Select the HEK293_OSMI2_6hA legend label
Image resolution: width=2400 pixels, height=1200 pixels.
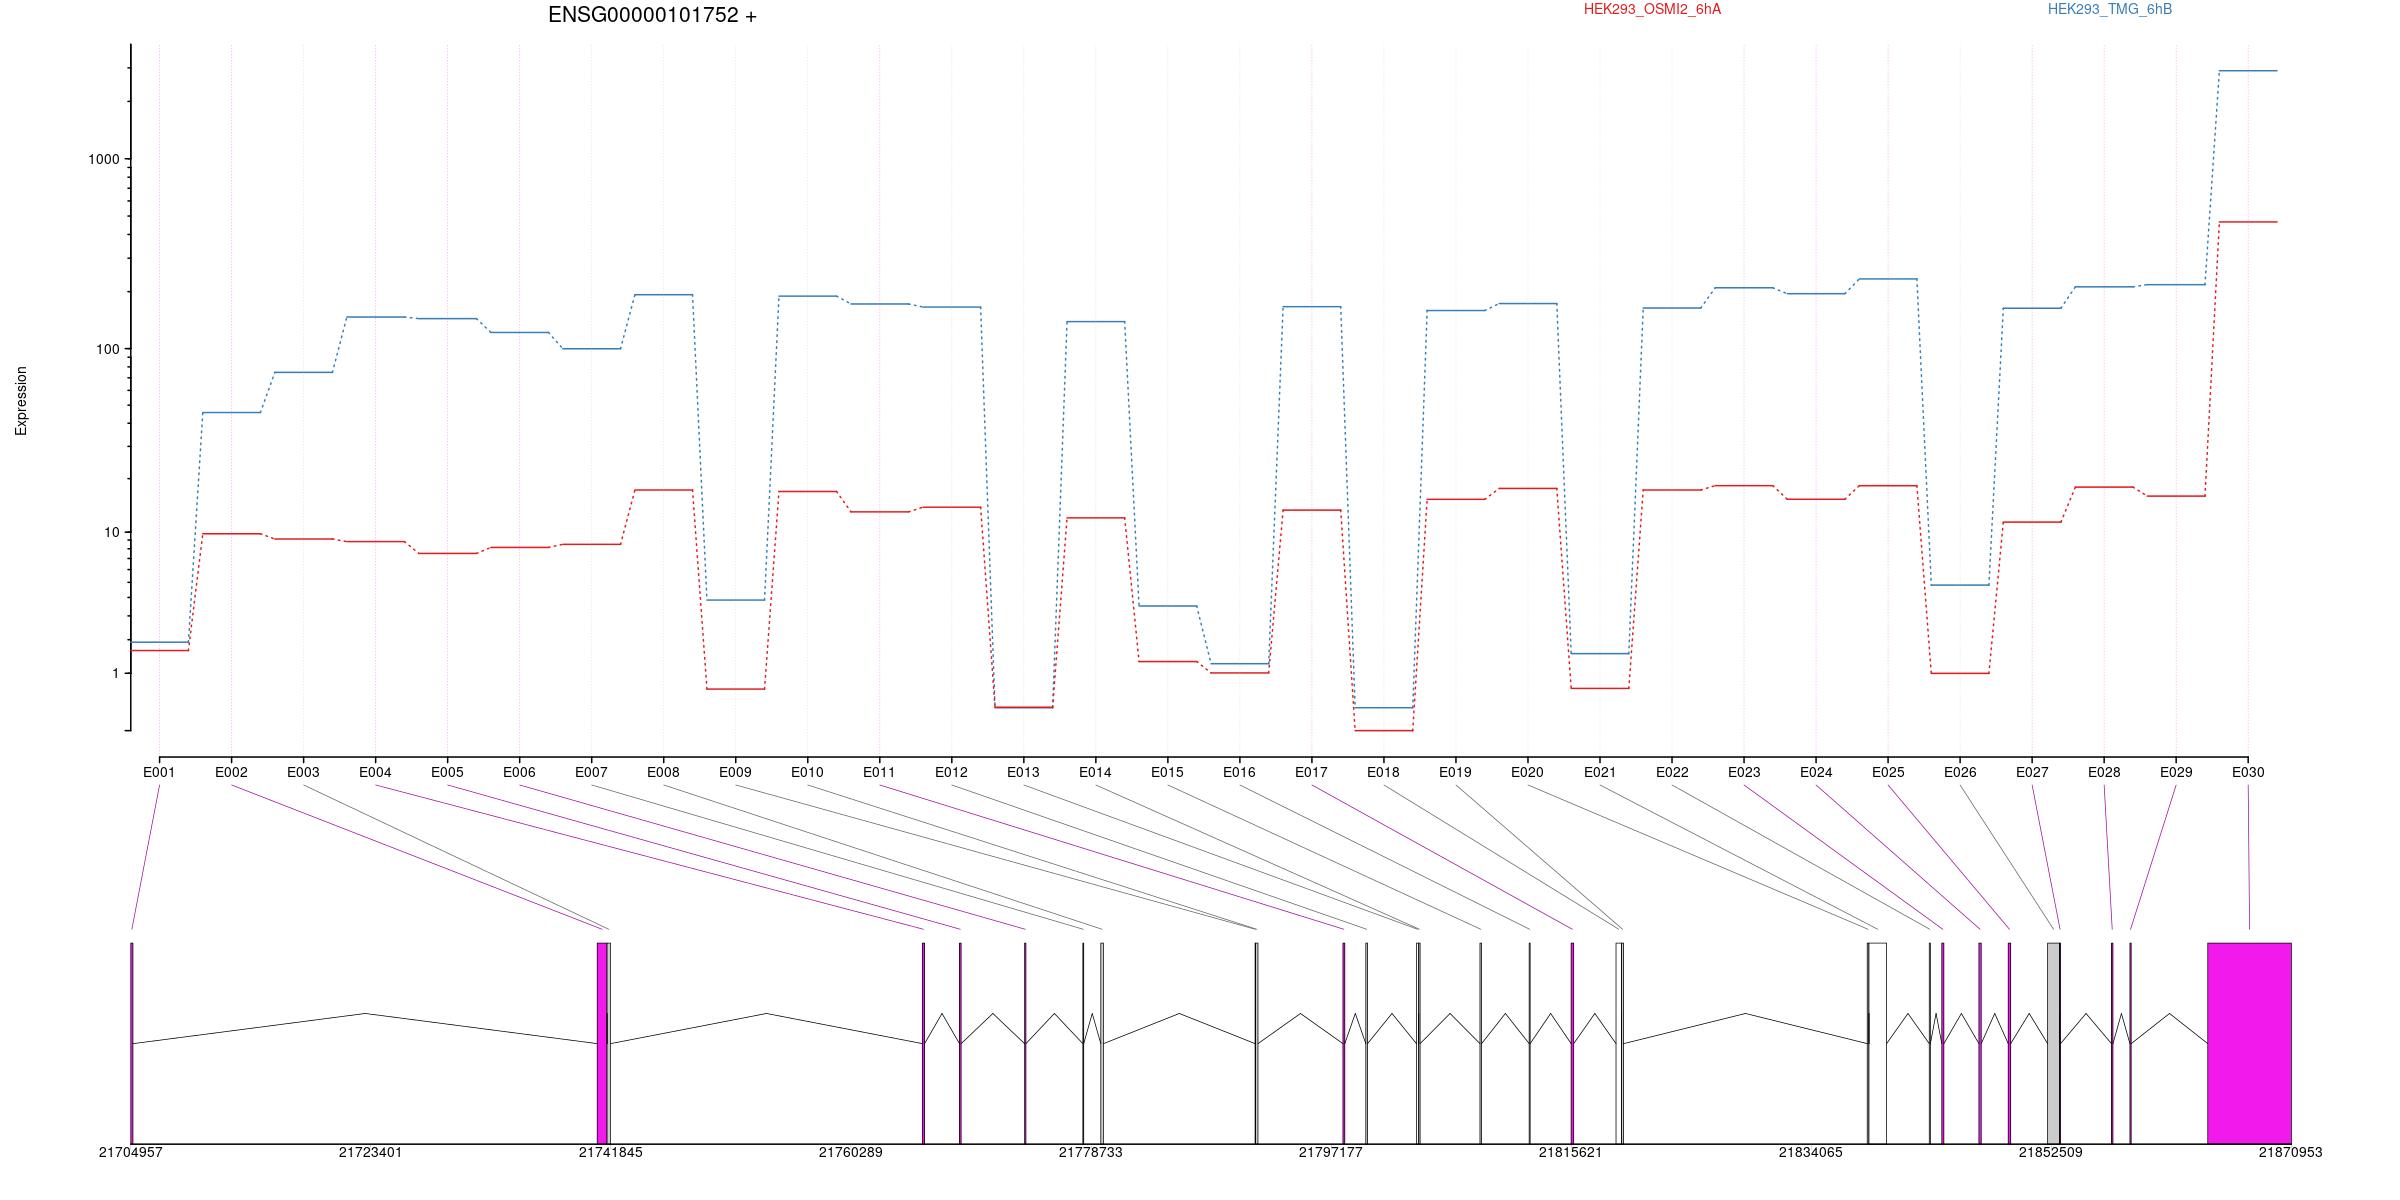1652,9
